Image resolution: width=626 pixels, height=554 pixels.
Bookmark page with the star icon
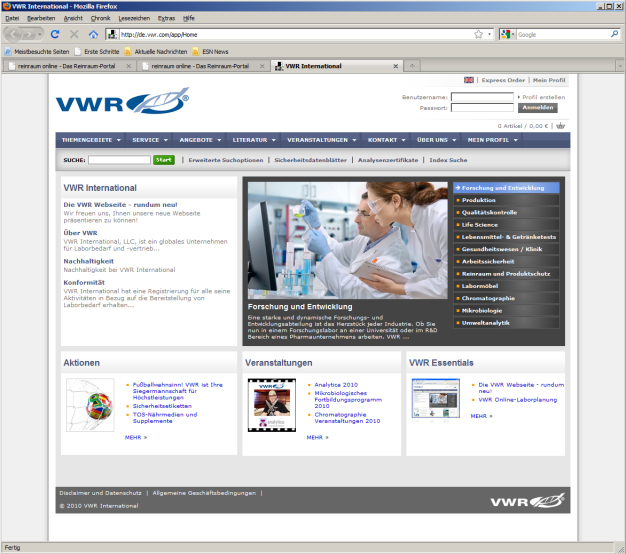[x=478, y=34]
